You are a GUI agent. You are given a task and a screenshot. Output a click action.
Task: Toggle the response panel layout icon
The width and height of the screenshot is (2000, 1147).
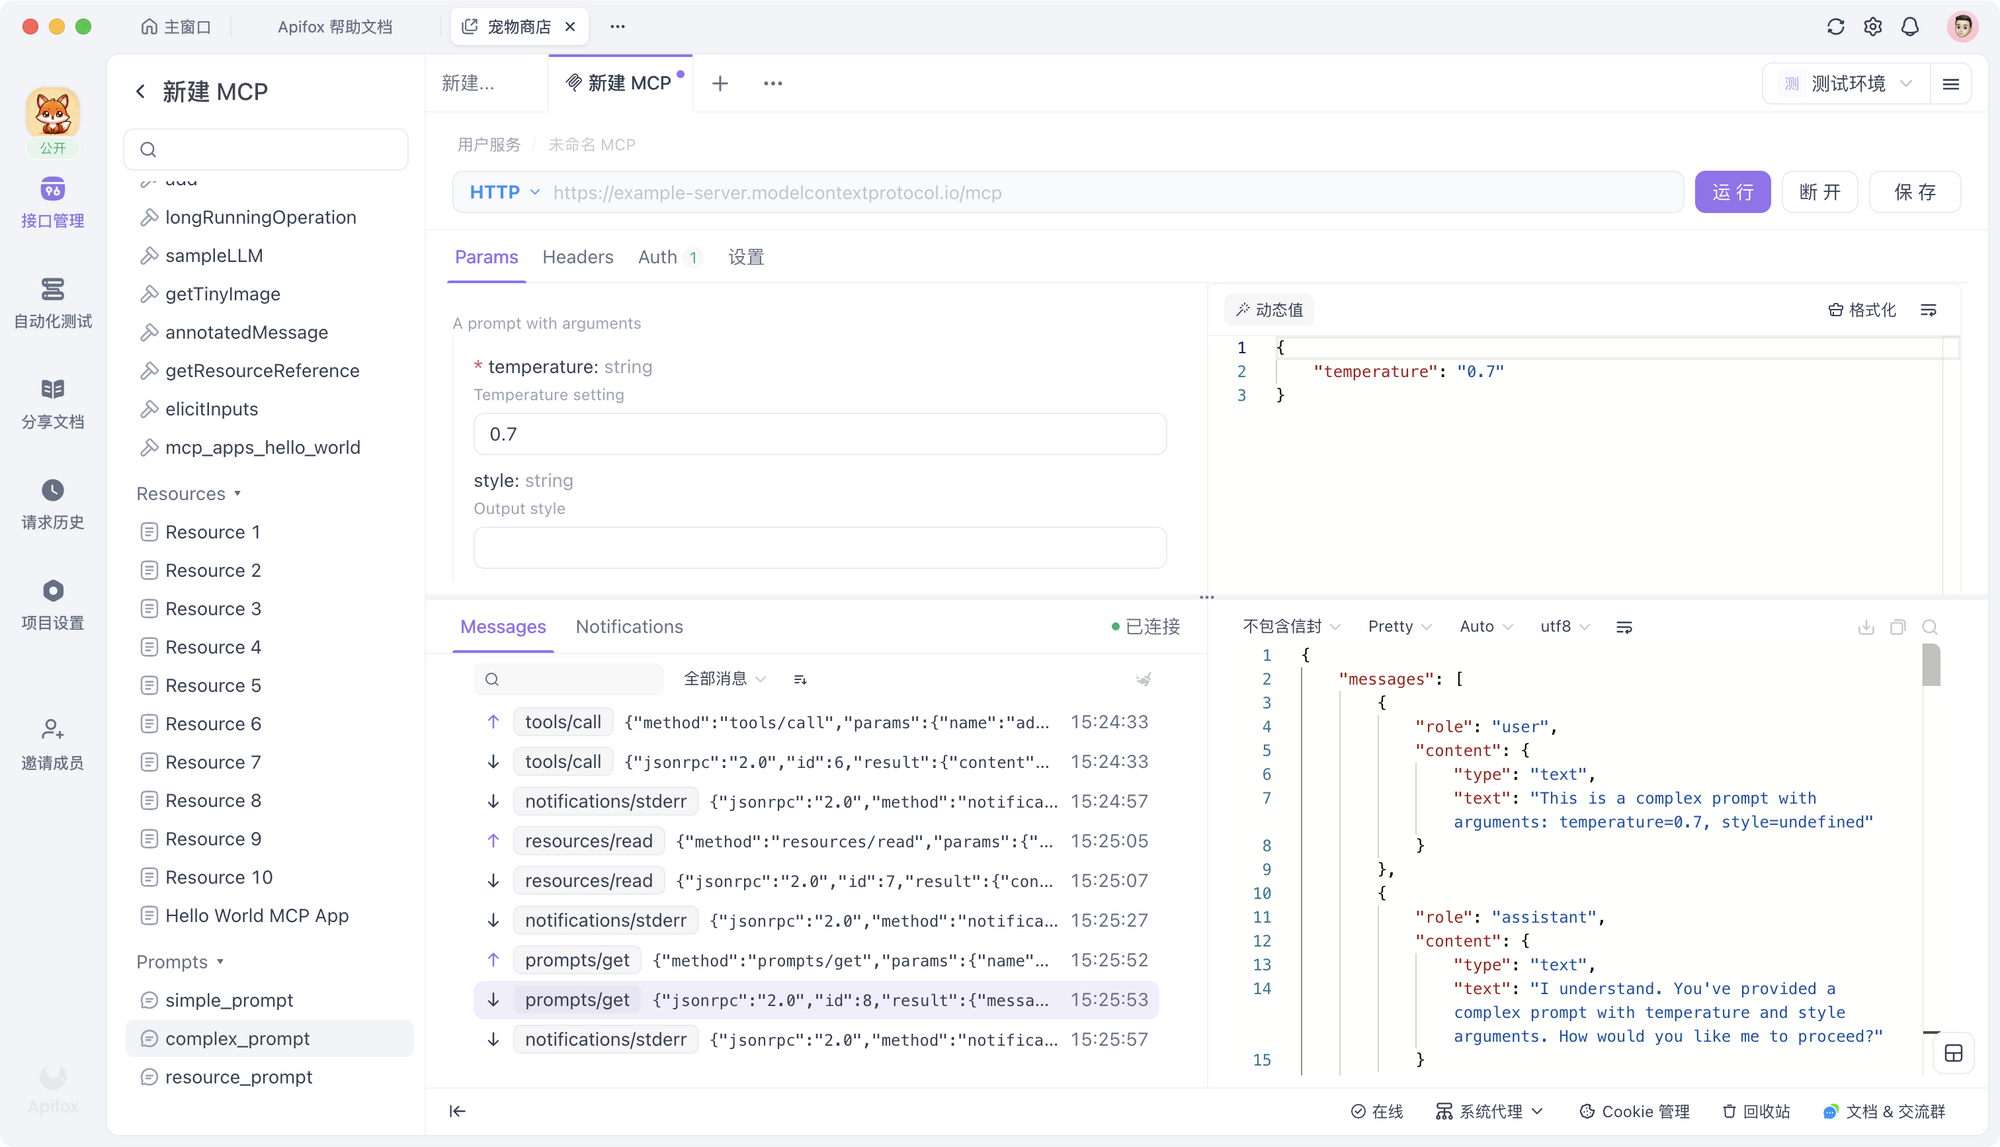1953,1053
